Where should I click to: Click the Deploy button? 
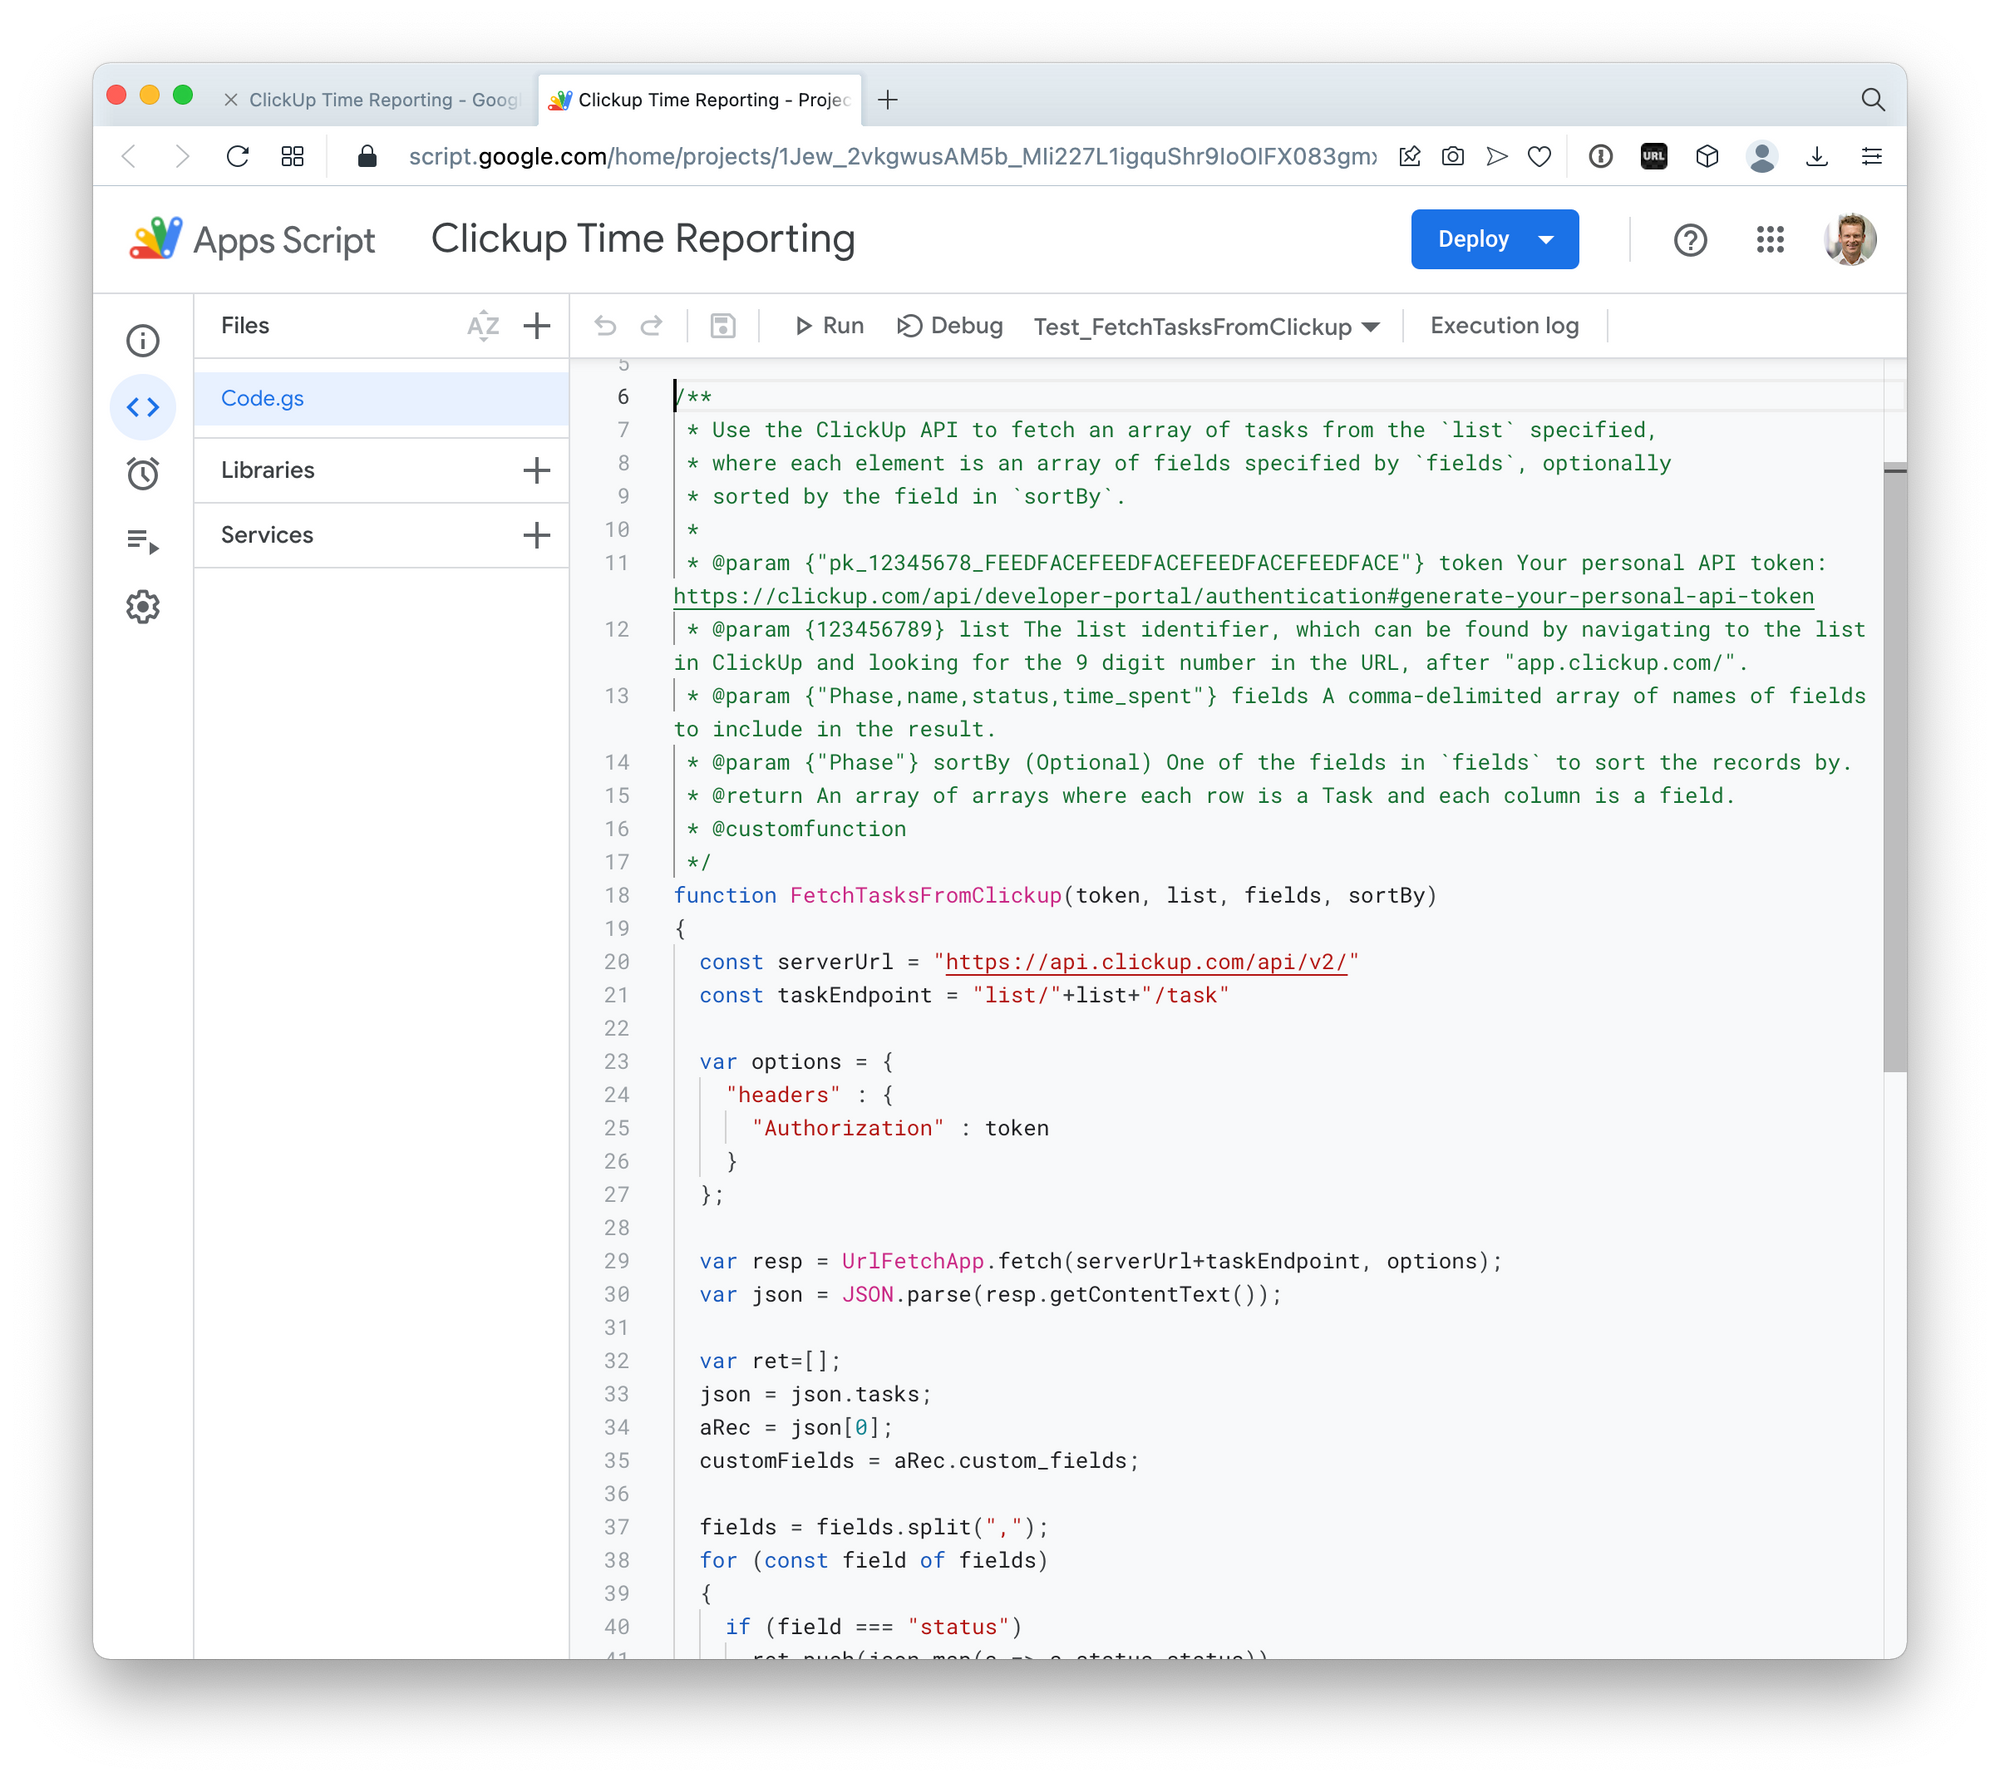1473,240
